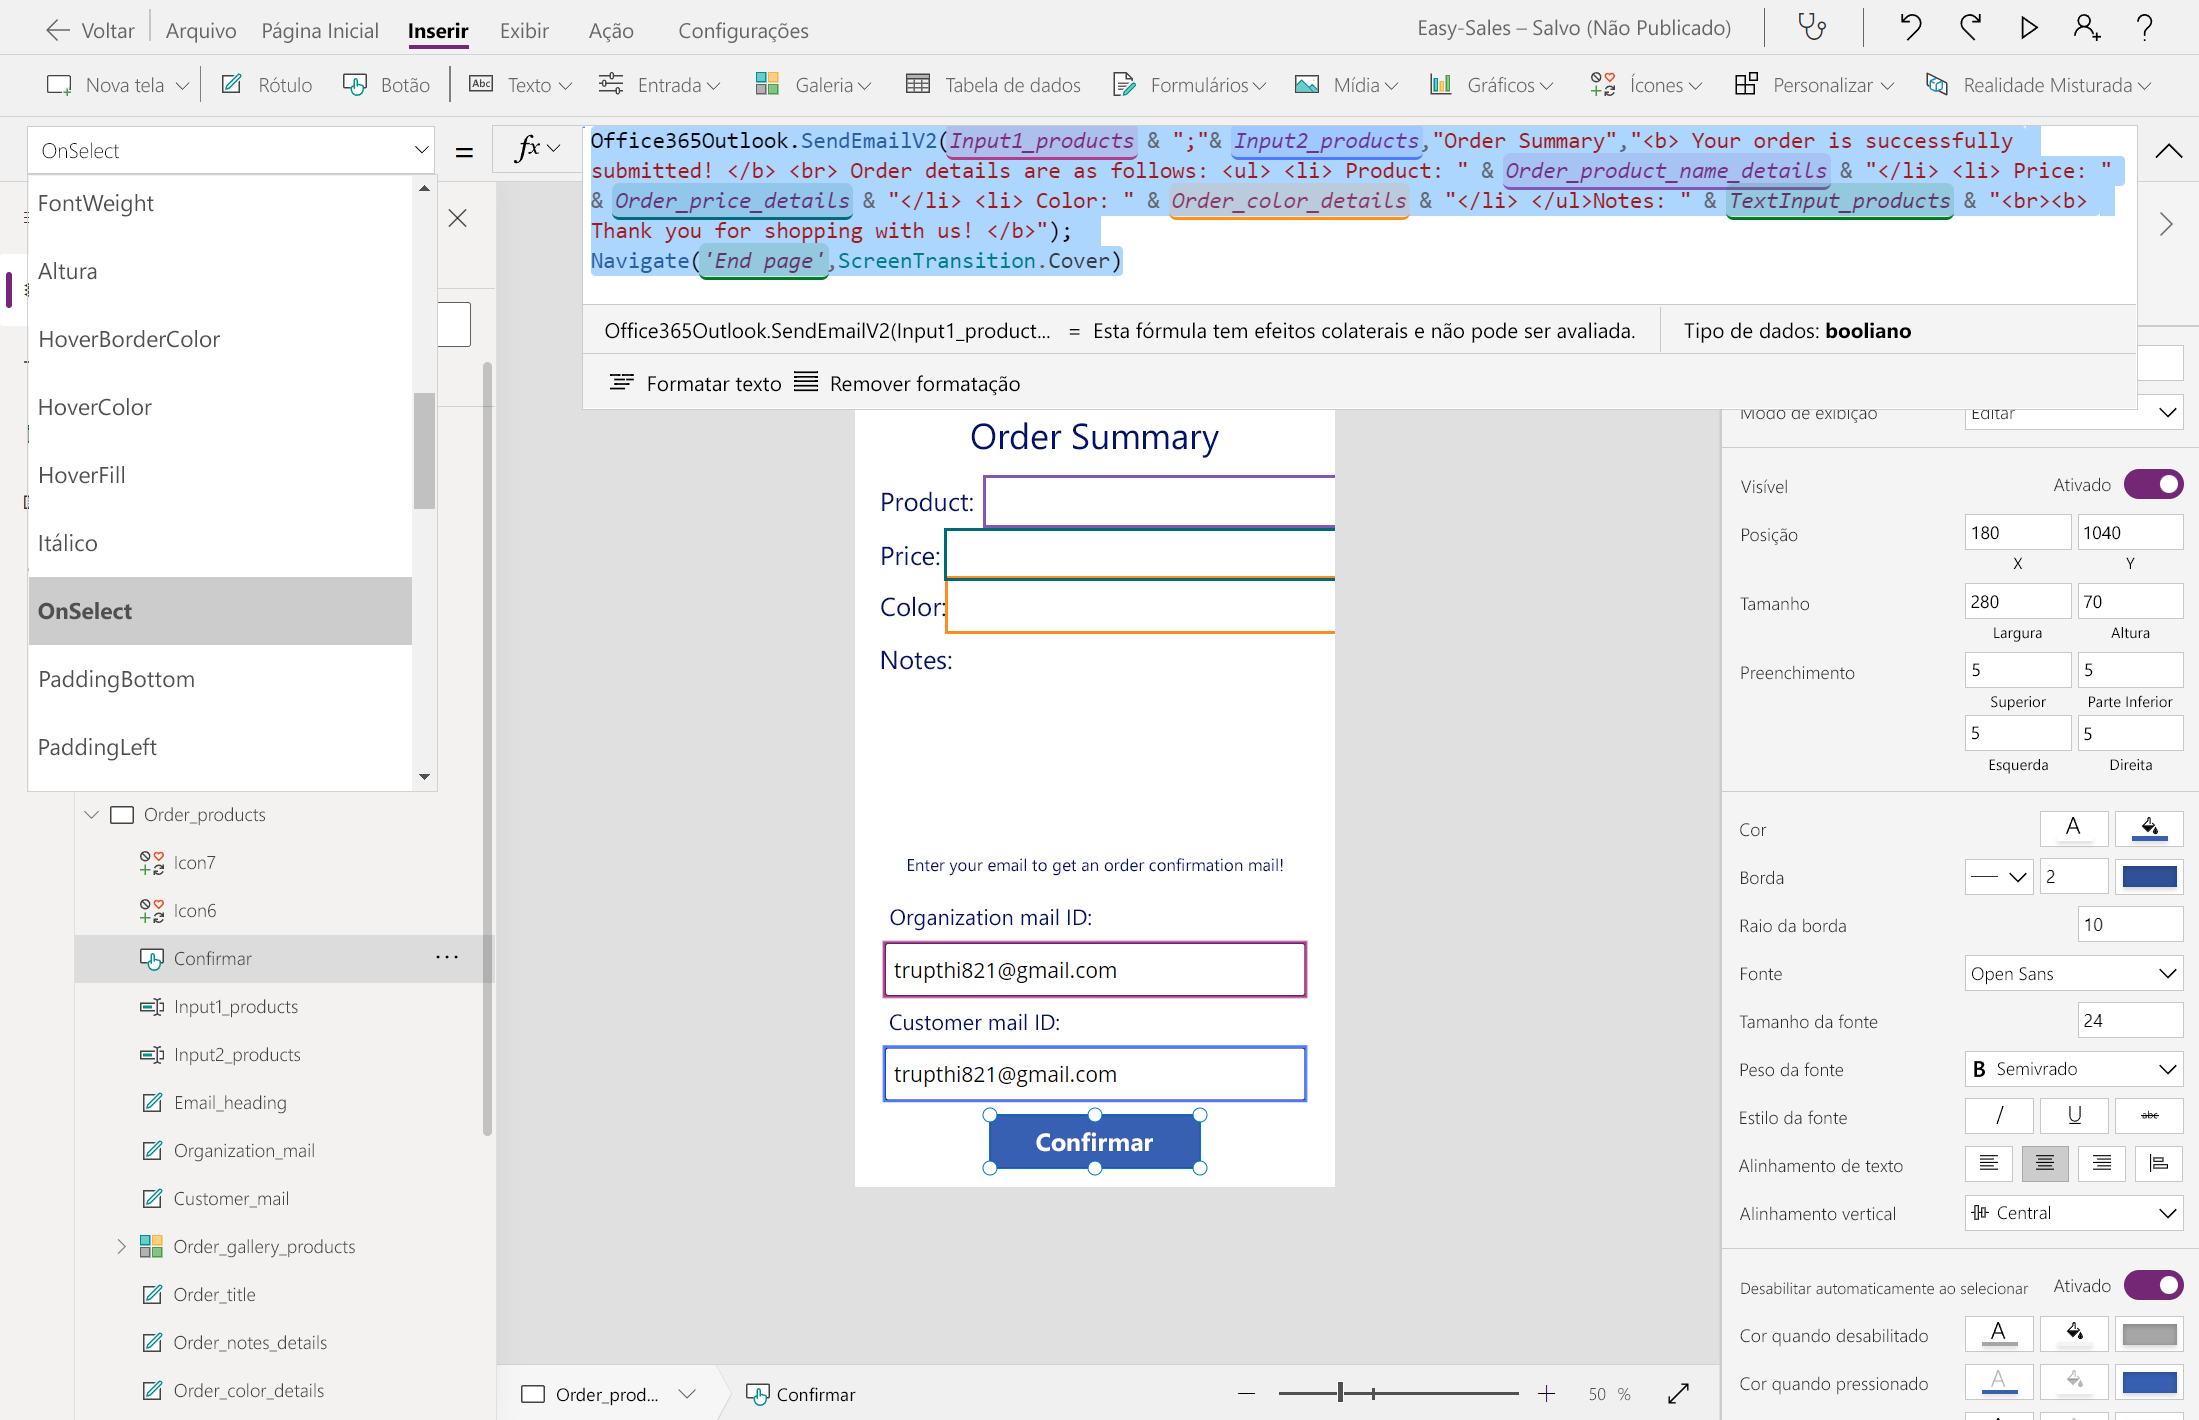This screenshot has height=1420, width=2199.
Task: Click the fit-to-window expand icon
Action: (x=1678, y=1393)
